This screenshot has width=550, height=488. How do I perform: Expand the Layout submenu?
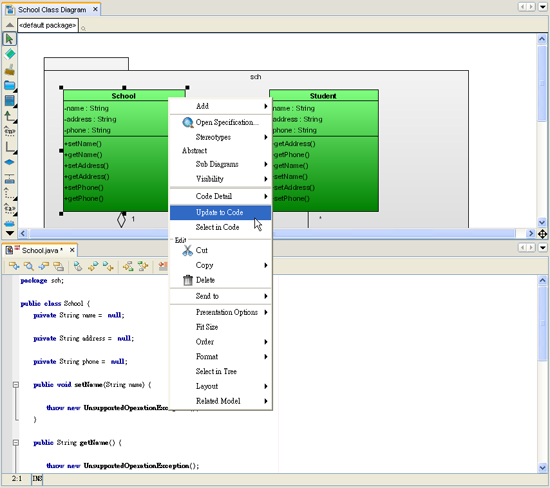(x=220, y=386)
